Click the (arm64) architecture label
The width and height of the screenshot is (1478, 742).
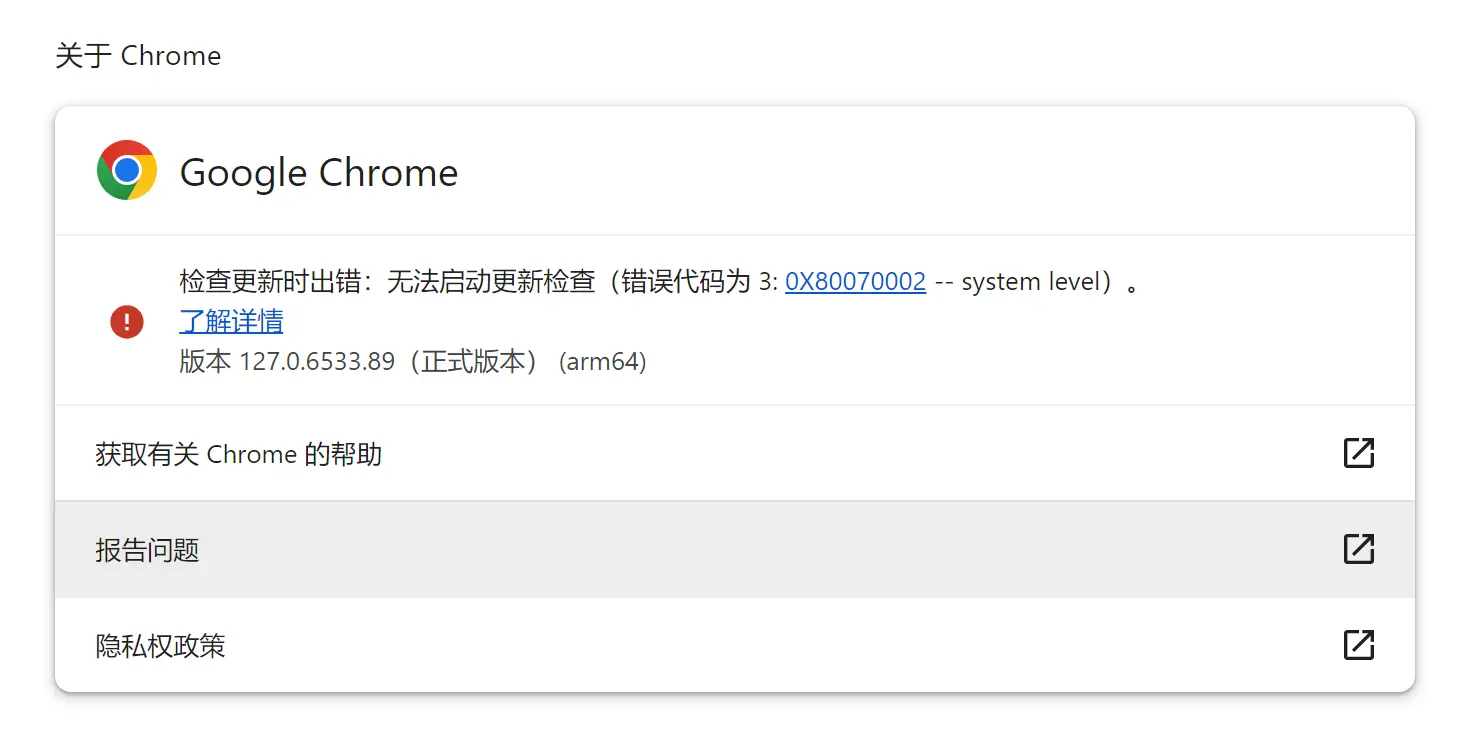[603, 361]
